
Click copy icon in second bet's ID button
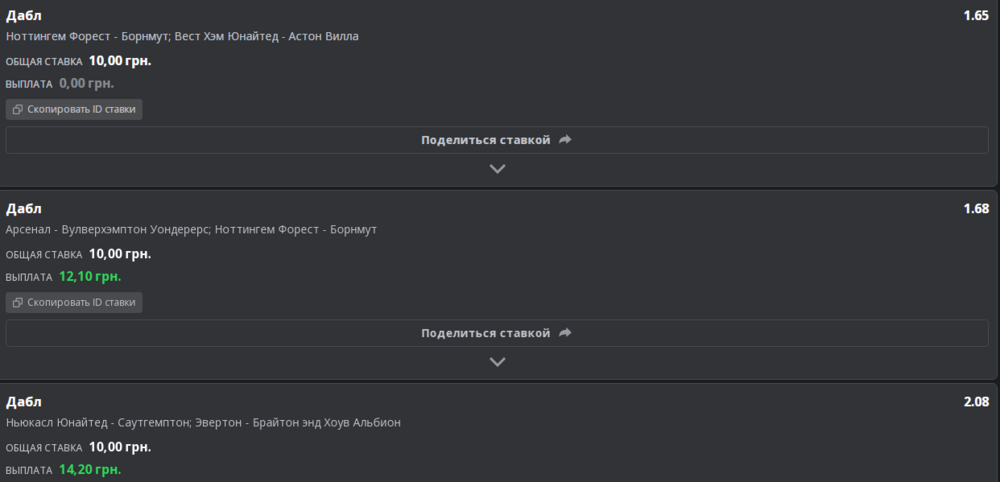(18, 303)
